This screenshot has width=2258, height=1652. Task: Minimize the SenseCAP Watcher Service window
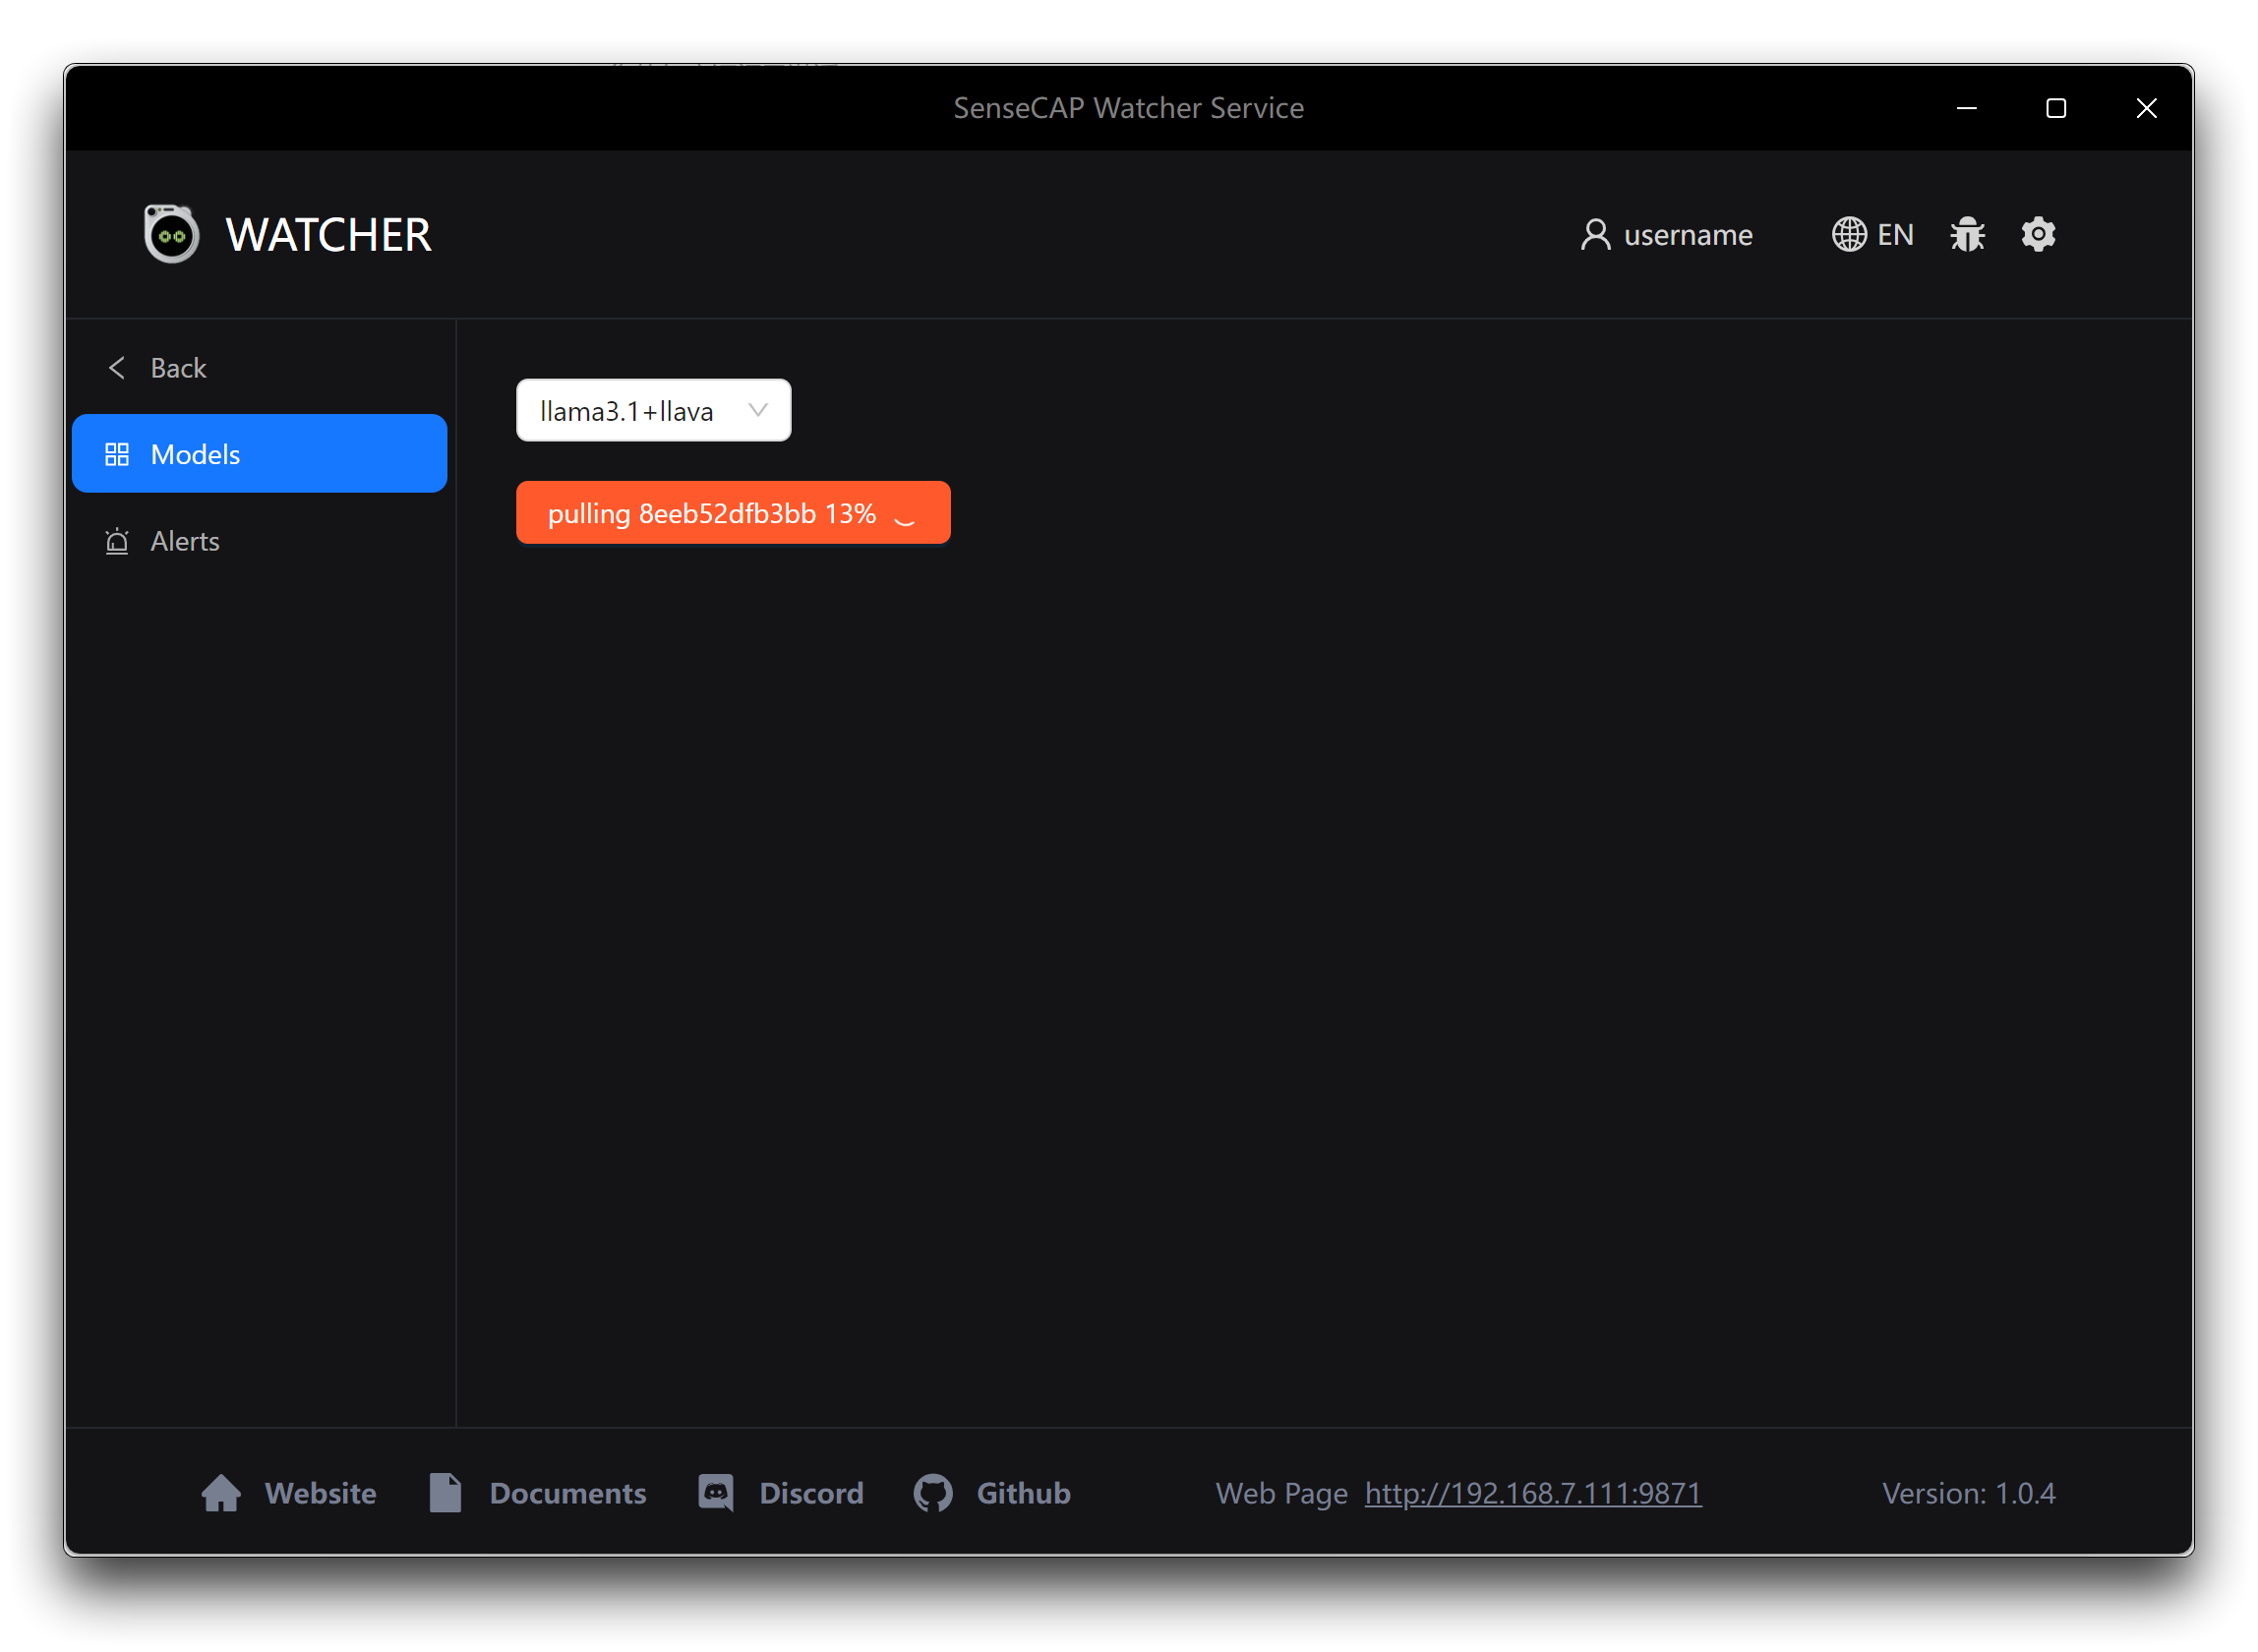point(1966,107)
